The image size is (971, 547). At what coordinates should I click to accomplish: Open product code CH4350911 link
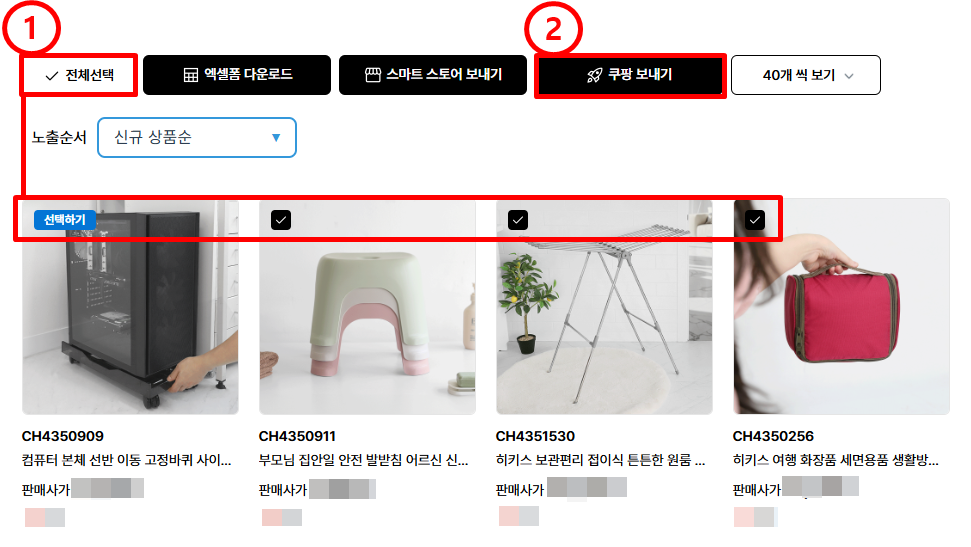pos(297,436)
